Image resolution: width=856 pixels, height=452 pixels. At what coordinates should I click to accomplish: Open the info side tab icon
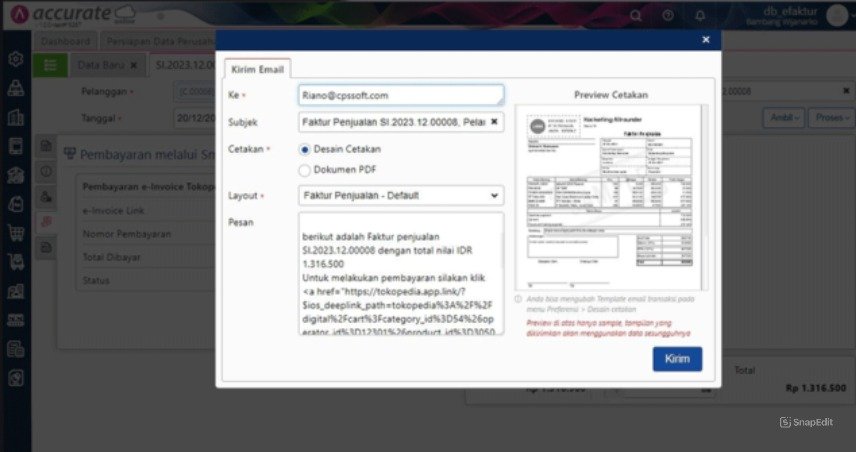pos(46,171)
